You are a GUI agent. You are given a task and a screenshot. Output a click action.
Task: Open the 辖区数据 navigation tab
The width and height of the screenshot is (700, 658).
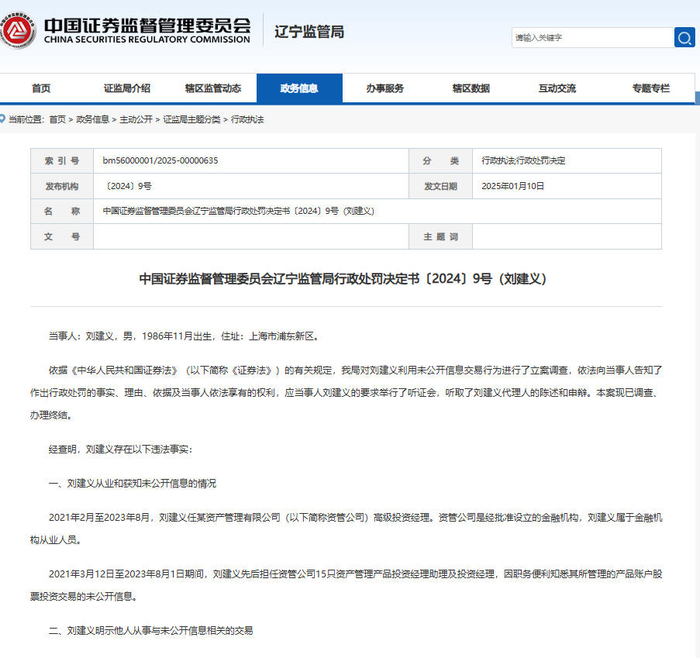click(471, 88)
